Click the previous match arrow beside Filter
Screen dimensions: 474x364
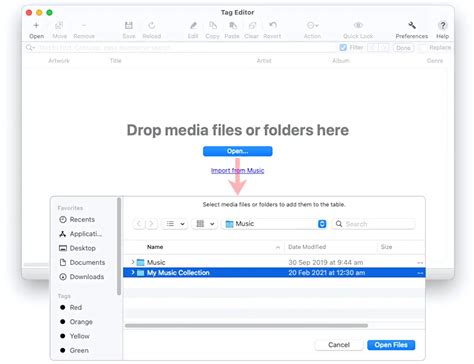[x=372, y=48]
